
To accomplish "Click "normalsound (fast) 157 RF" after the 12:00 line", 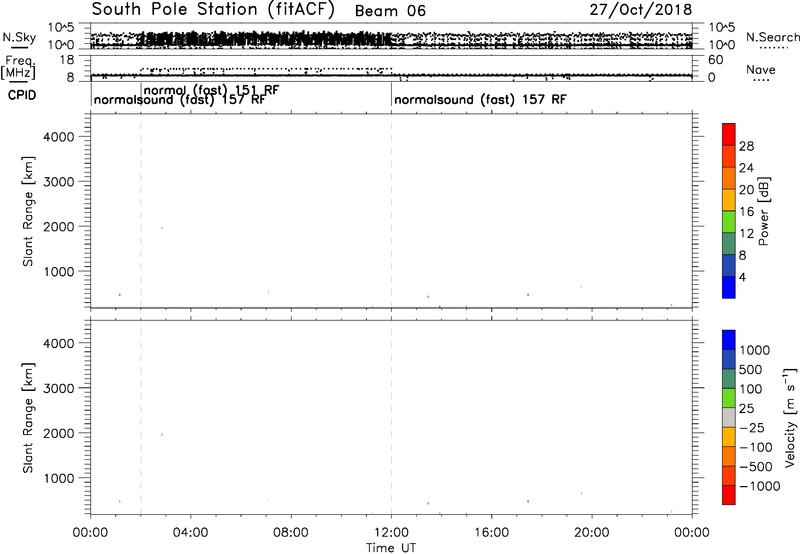I will (480, 99).
